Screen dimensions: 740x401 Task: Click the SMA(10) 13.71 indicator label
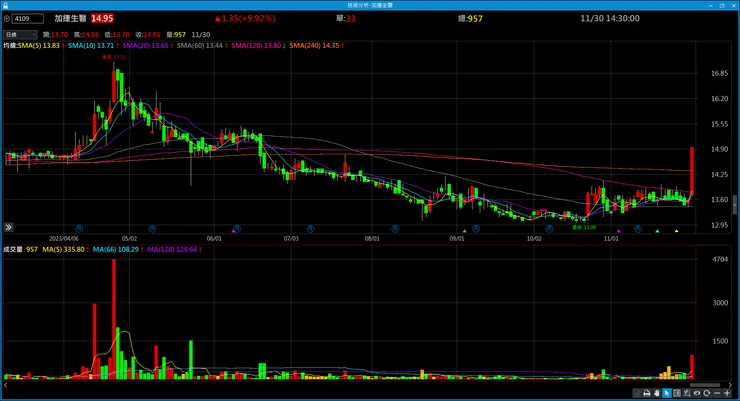click(91, 45)
